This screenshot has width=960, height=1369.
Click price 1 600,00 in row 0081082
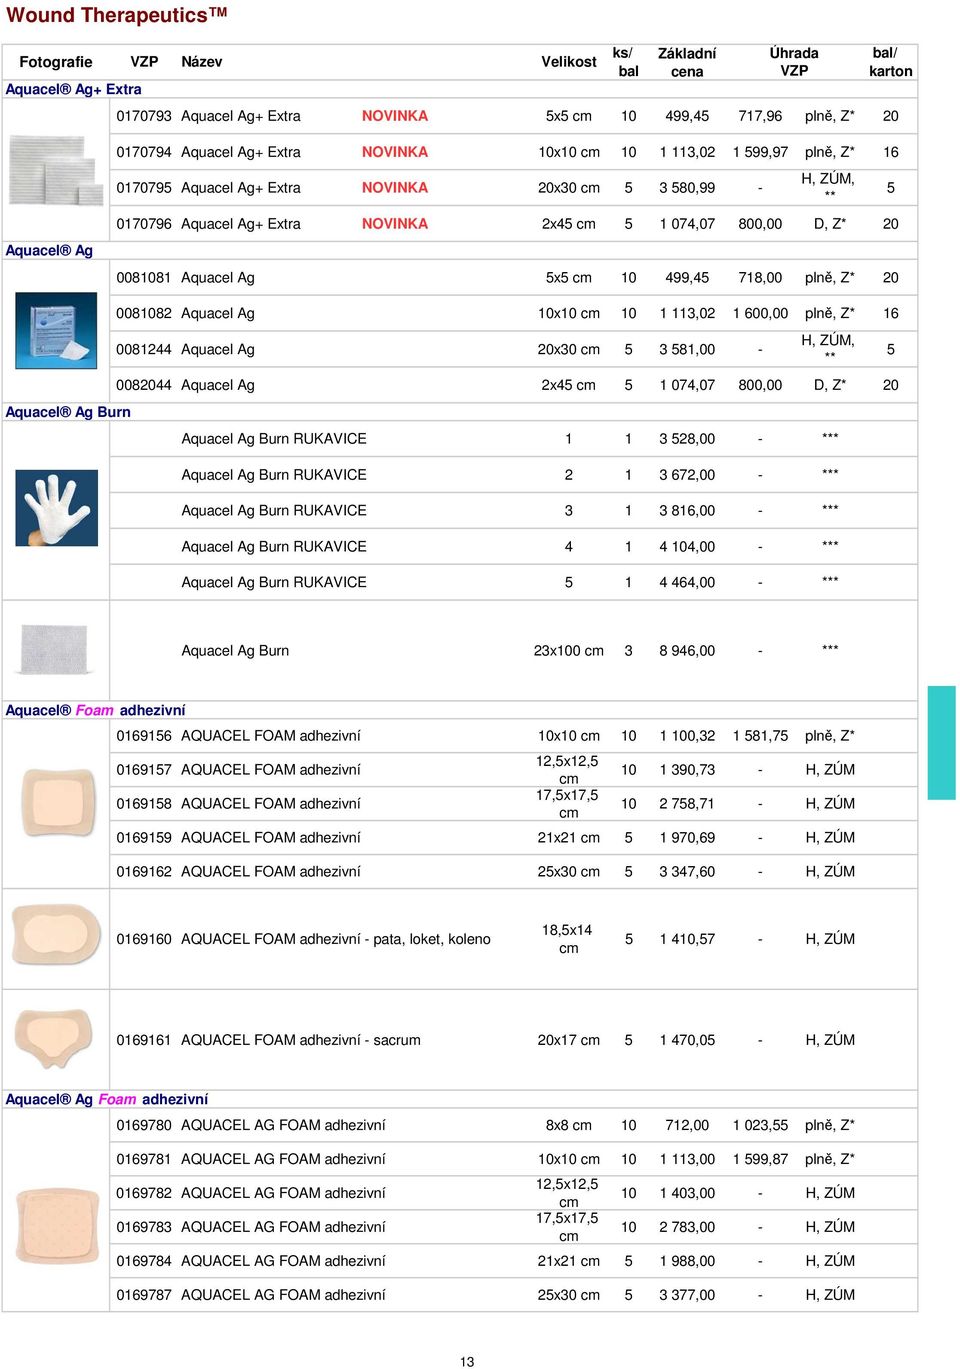click(760, 314)
